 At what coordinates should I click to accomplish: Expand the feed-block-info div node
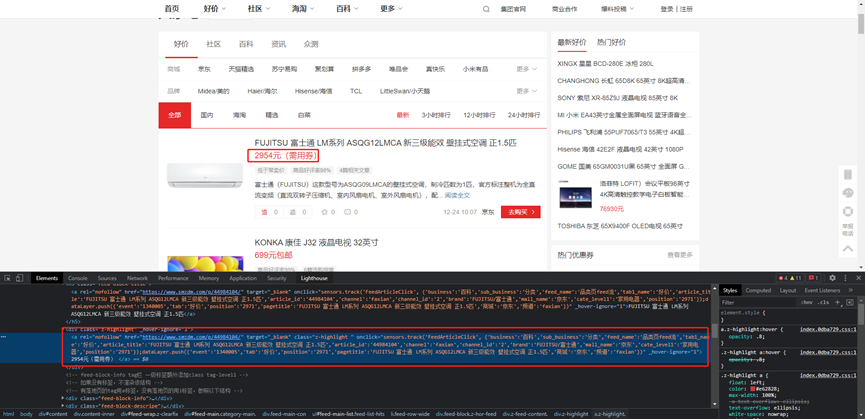(64, 398)
